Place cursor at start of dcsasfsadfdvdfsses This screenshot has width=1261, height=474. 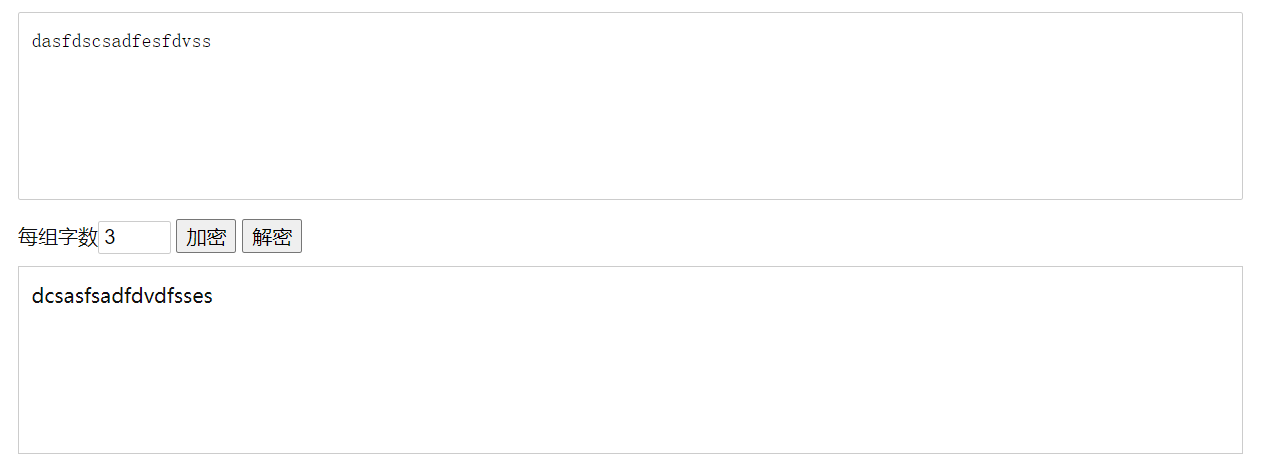click(x=32, y=297)
